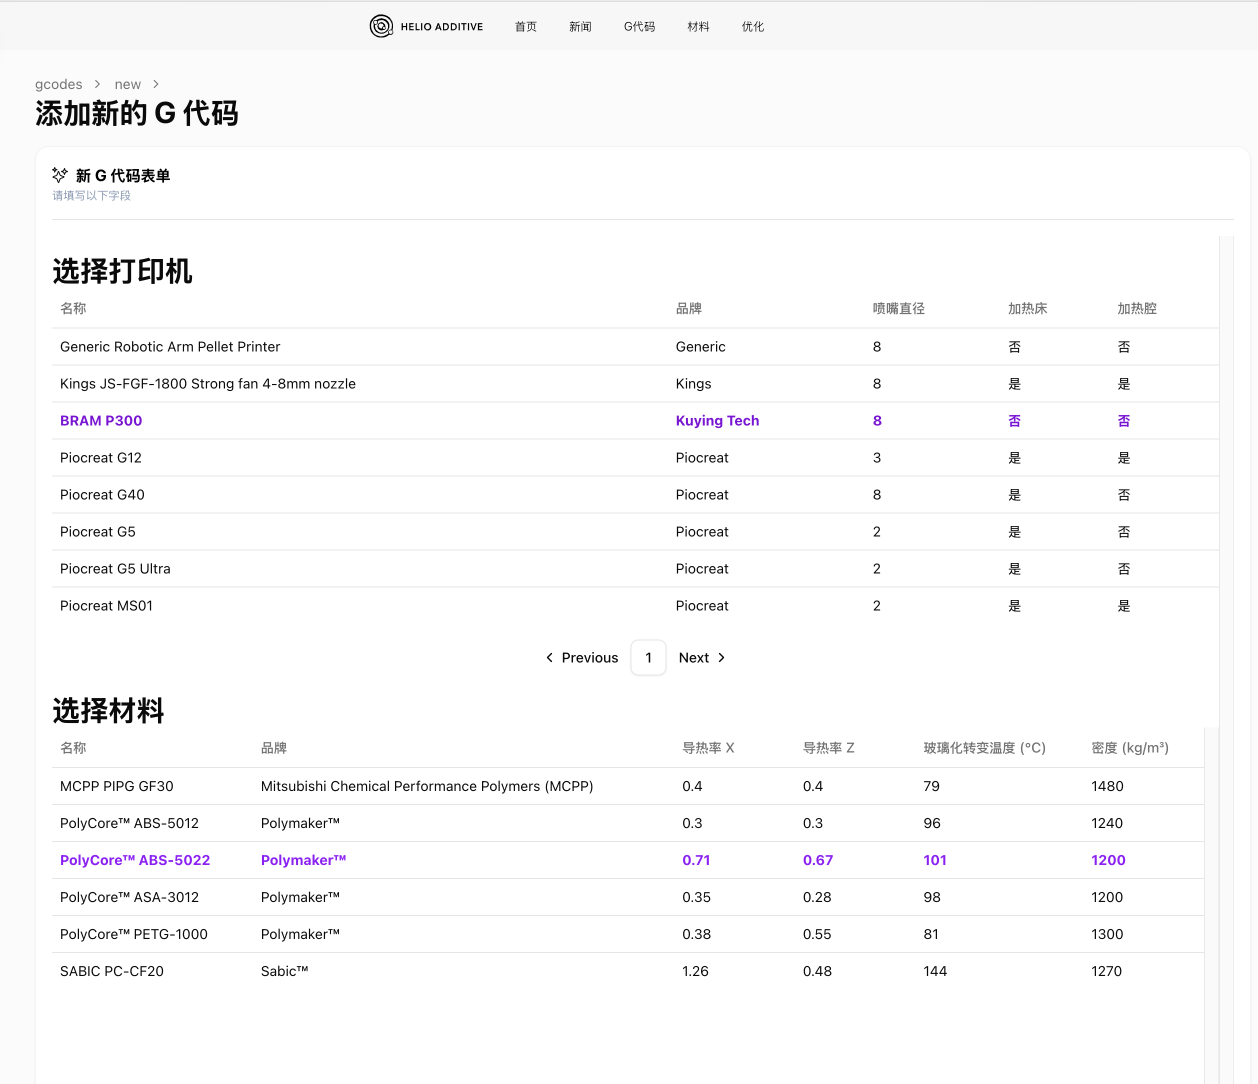The image size is (1258, 1084).
Task: Click the Next pagination button
Action: (702, 658)
